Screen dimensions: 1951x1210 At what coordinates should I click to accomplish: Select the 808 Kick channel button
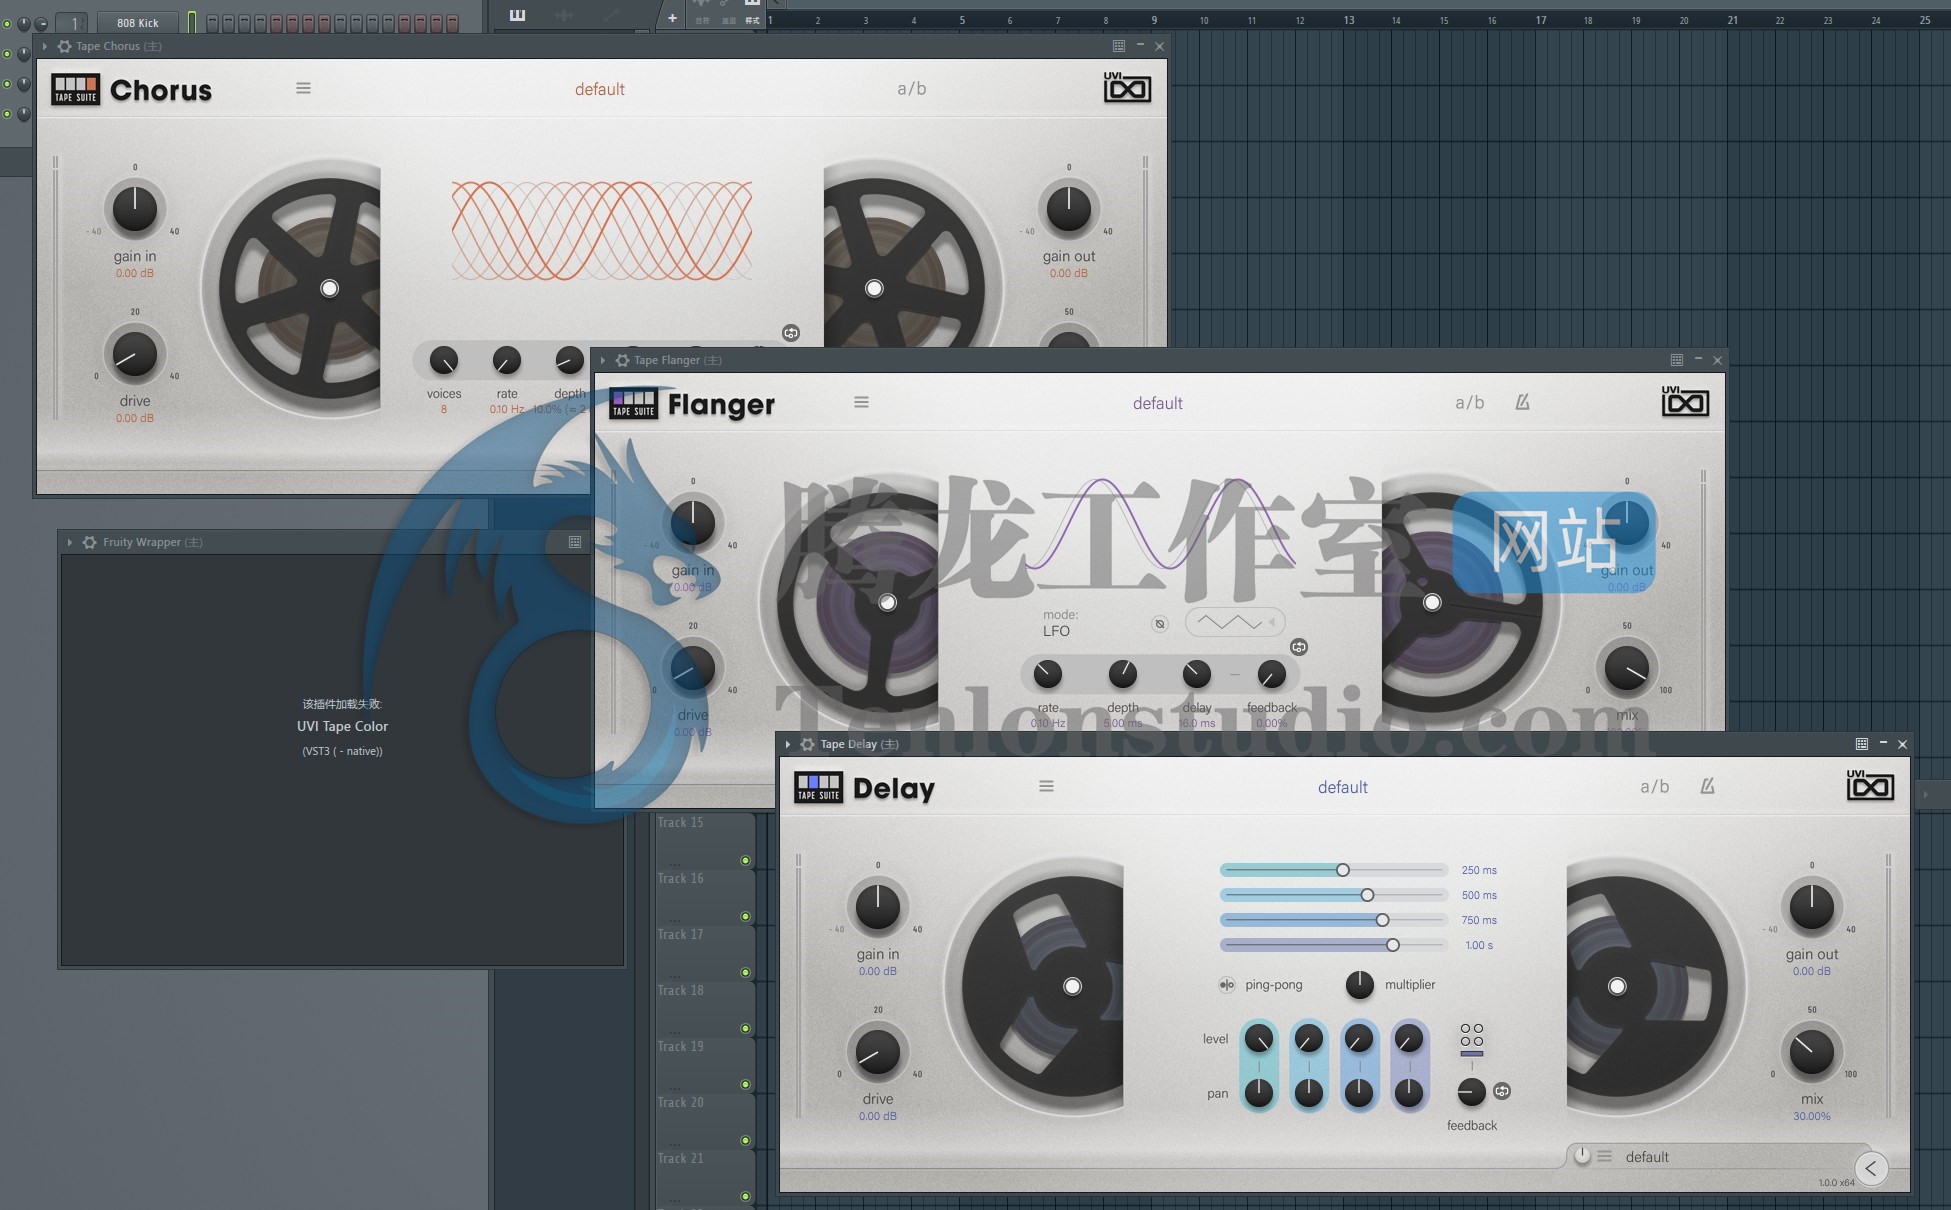[138, 22]
